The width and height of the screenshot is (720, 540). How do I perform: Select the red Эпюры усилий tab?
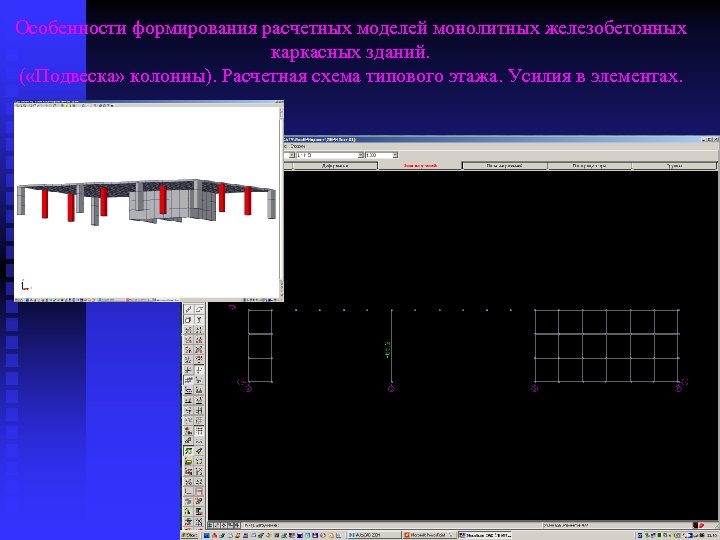tap(420, 166)
